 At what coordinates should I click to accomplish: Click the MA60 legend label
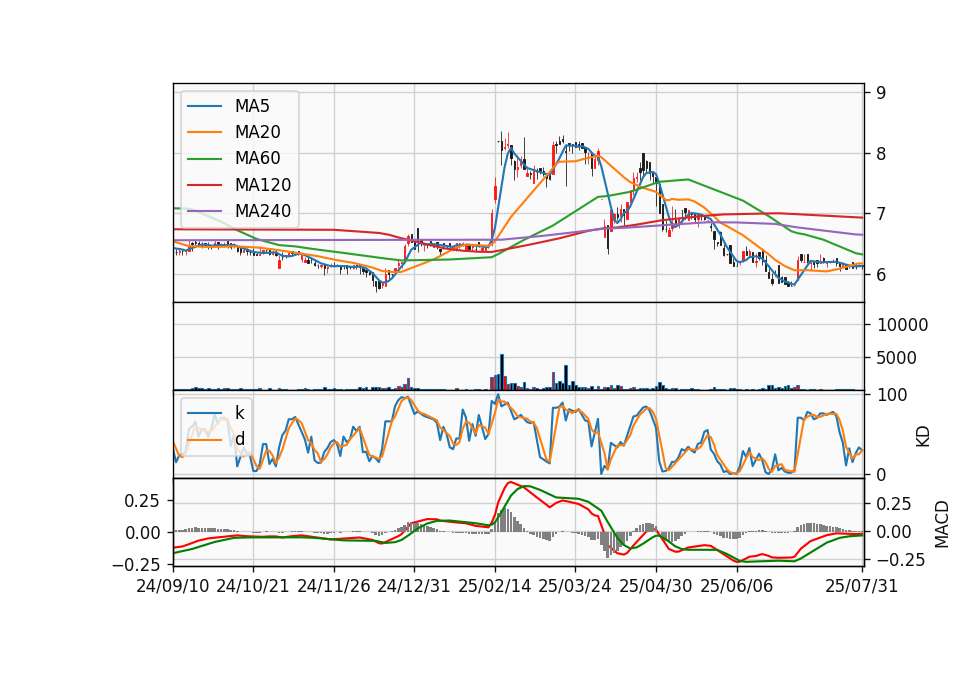[257, 159]
